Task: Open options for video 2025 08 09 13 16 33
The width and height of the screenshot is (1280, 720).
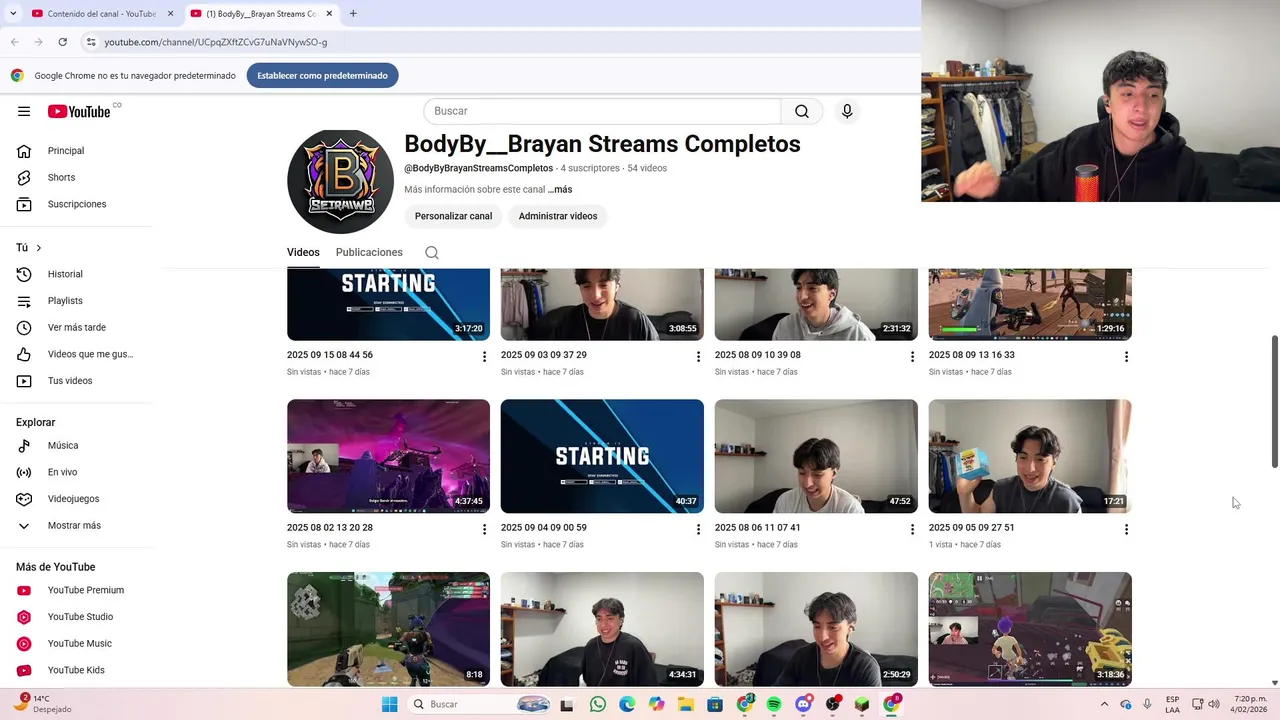Action: 1126,357
